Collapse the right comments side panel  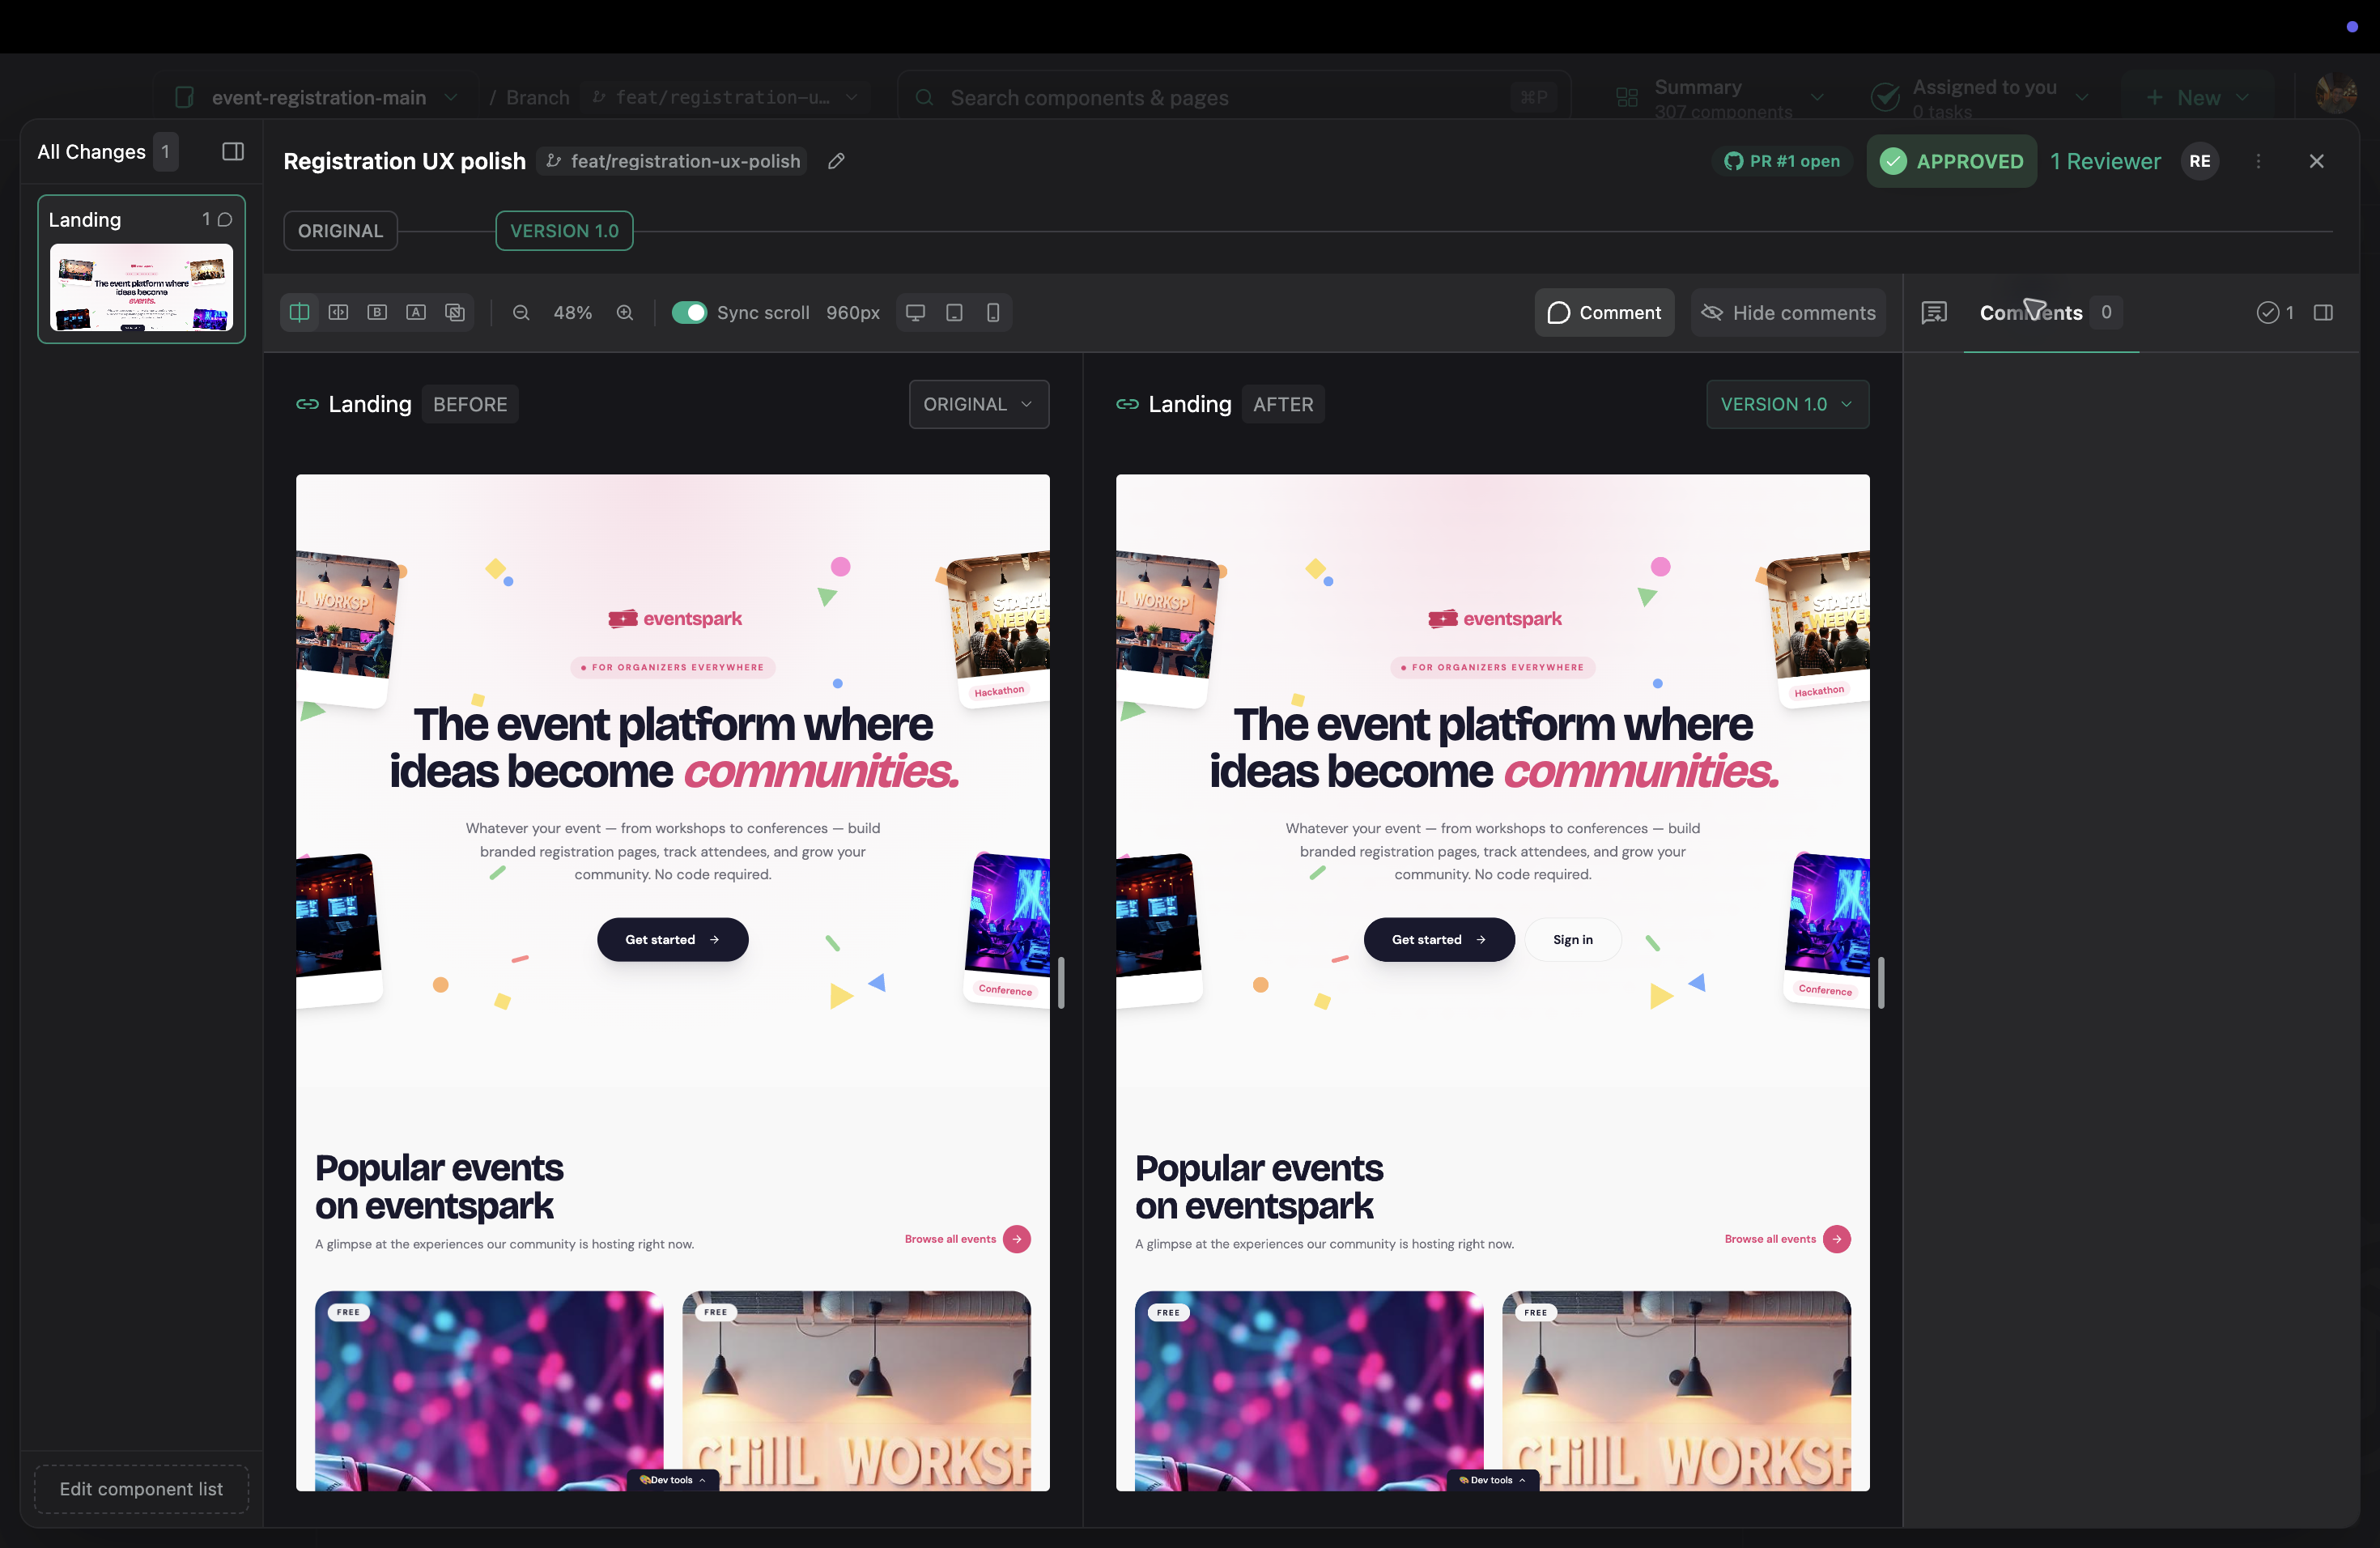2324,313
